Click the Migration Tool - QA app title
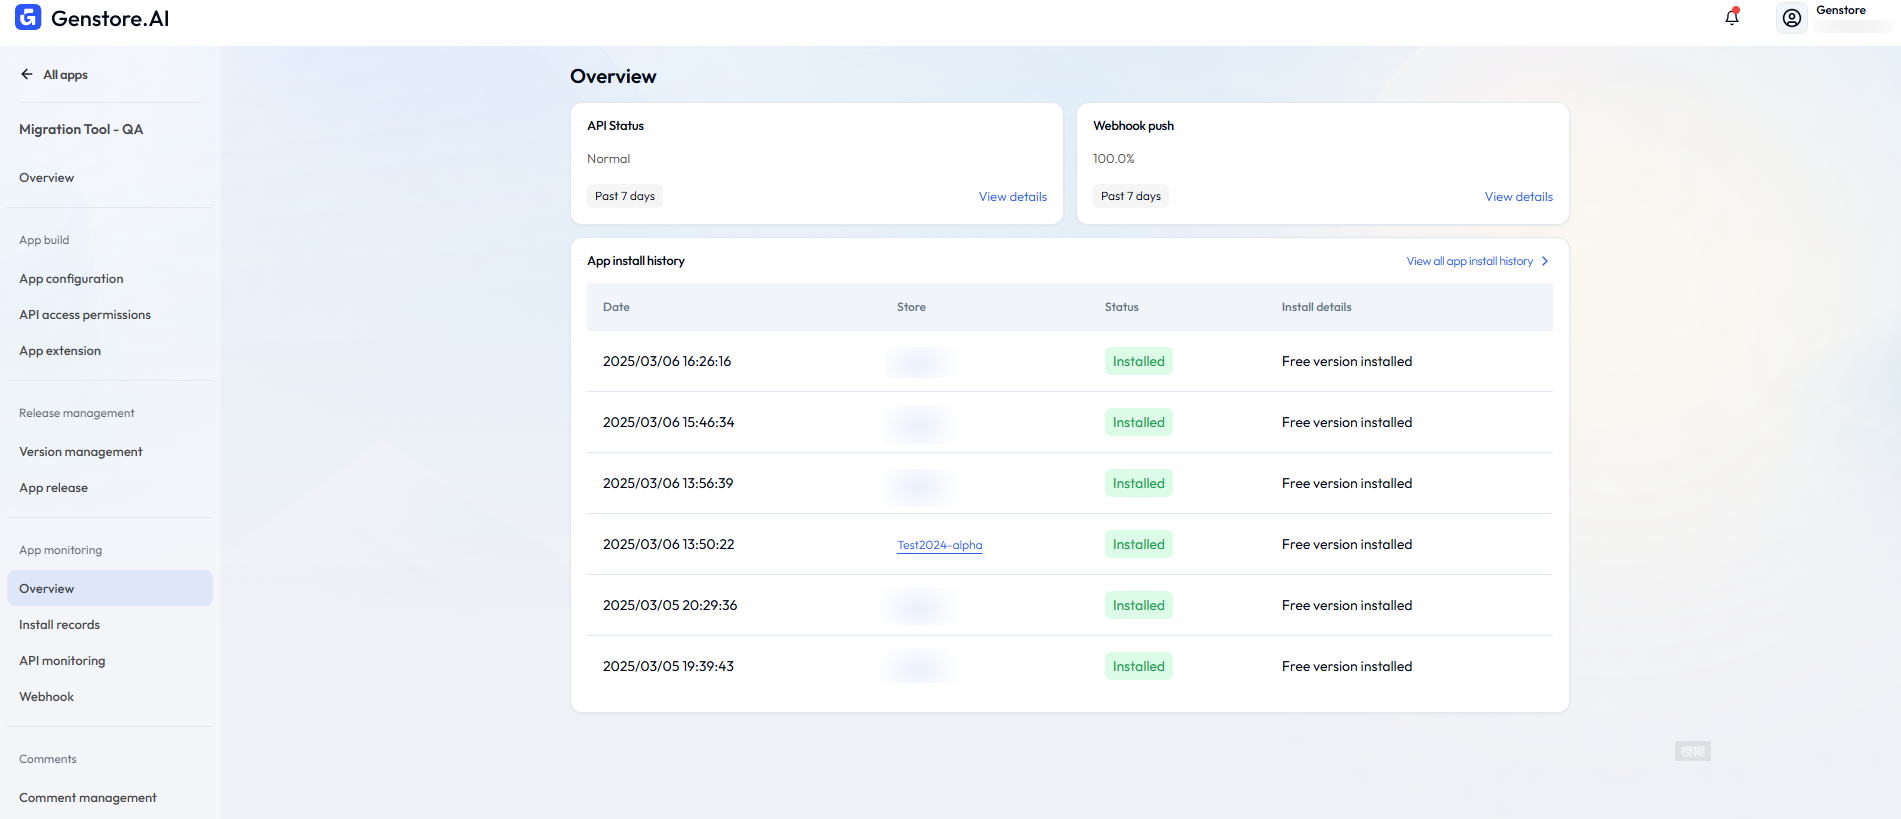The image size is (1901, 819). (81, 129)
